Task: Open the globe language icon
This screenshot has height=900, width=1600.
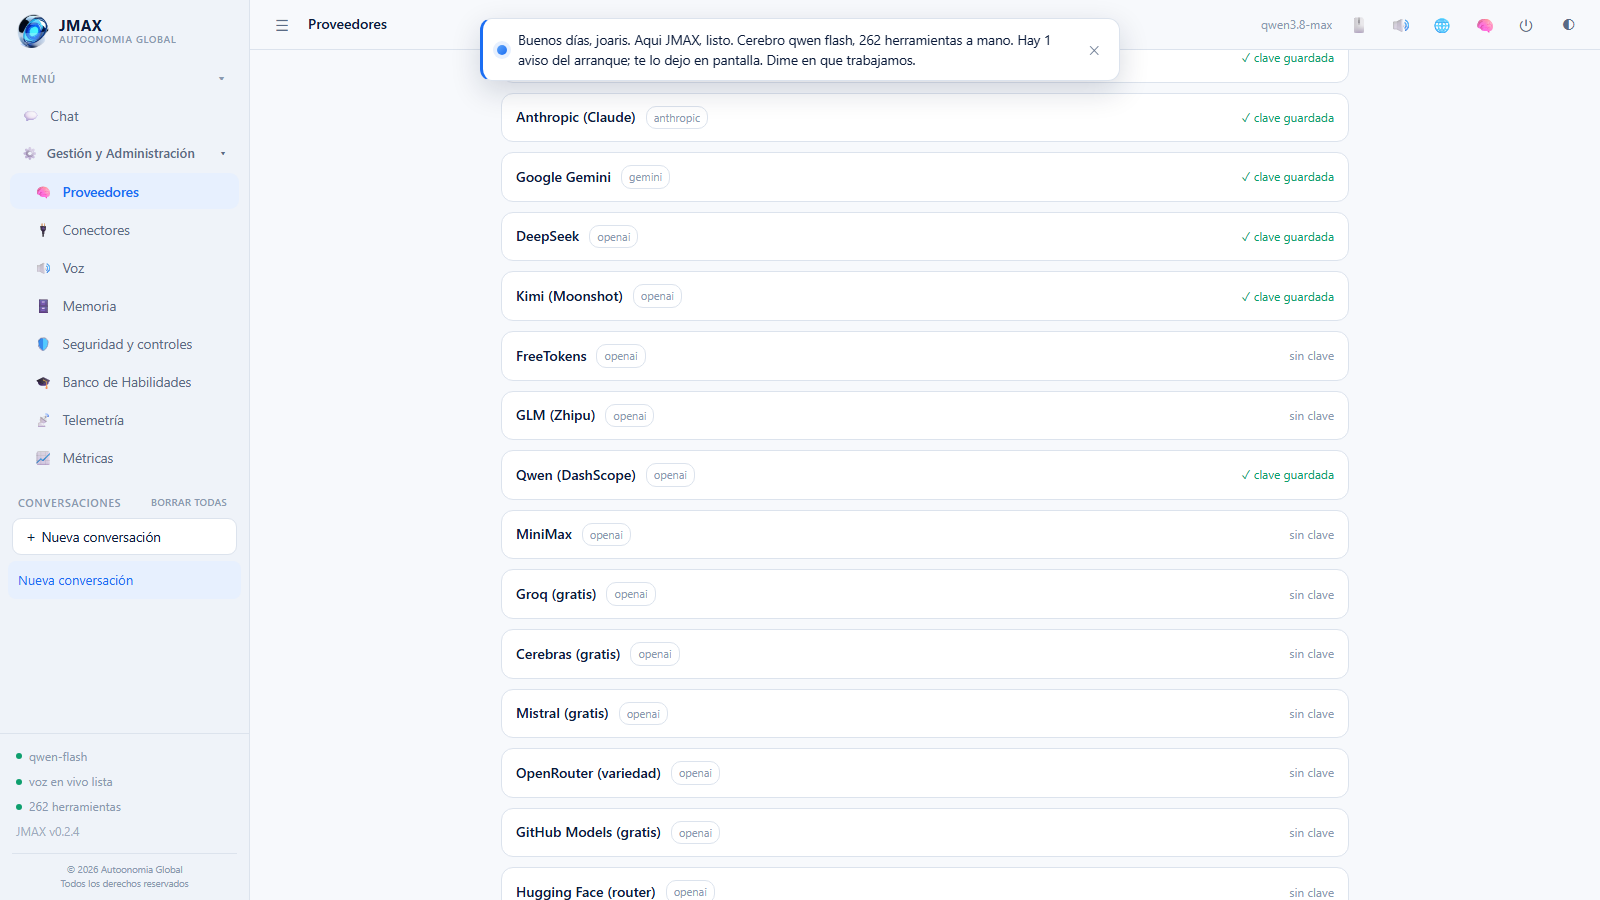Action: (x=1442, y=25)
